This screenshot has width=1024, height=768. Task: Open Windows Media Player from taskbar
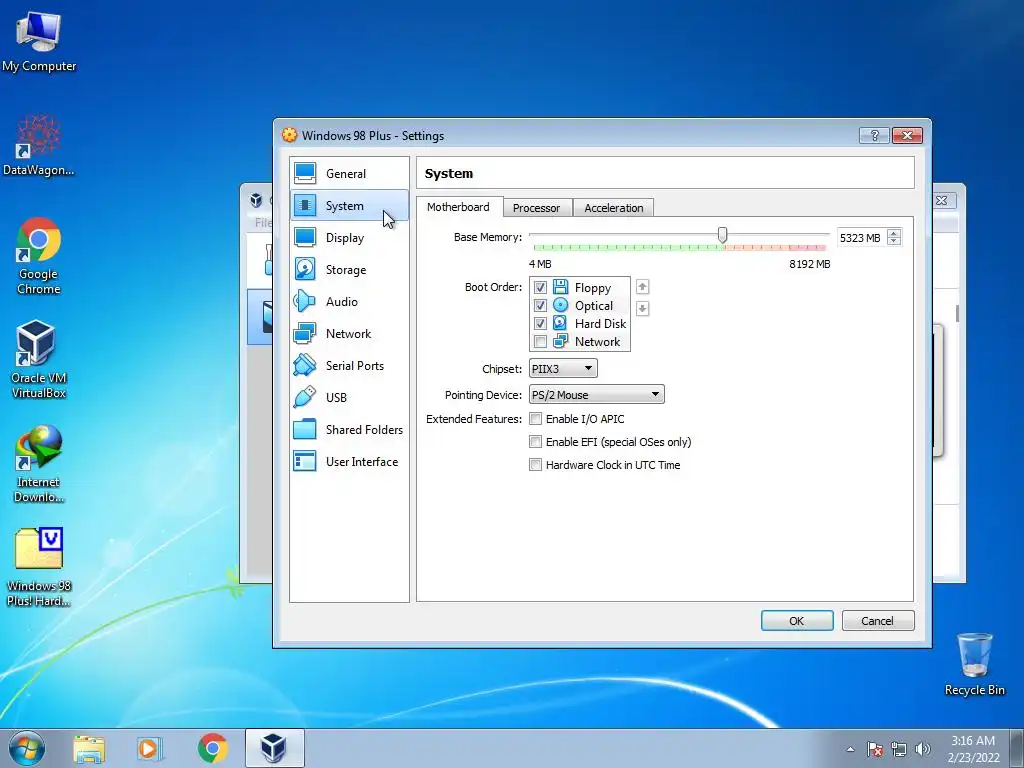pos(149,749)
